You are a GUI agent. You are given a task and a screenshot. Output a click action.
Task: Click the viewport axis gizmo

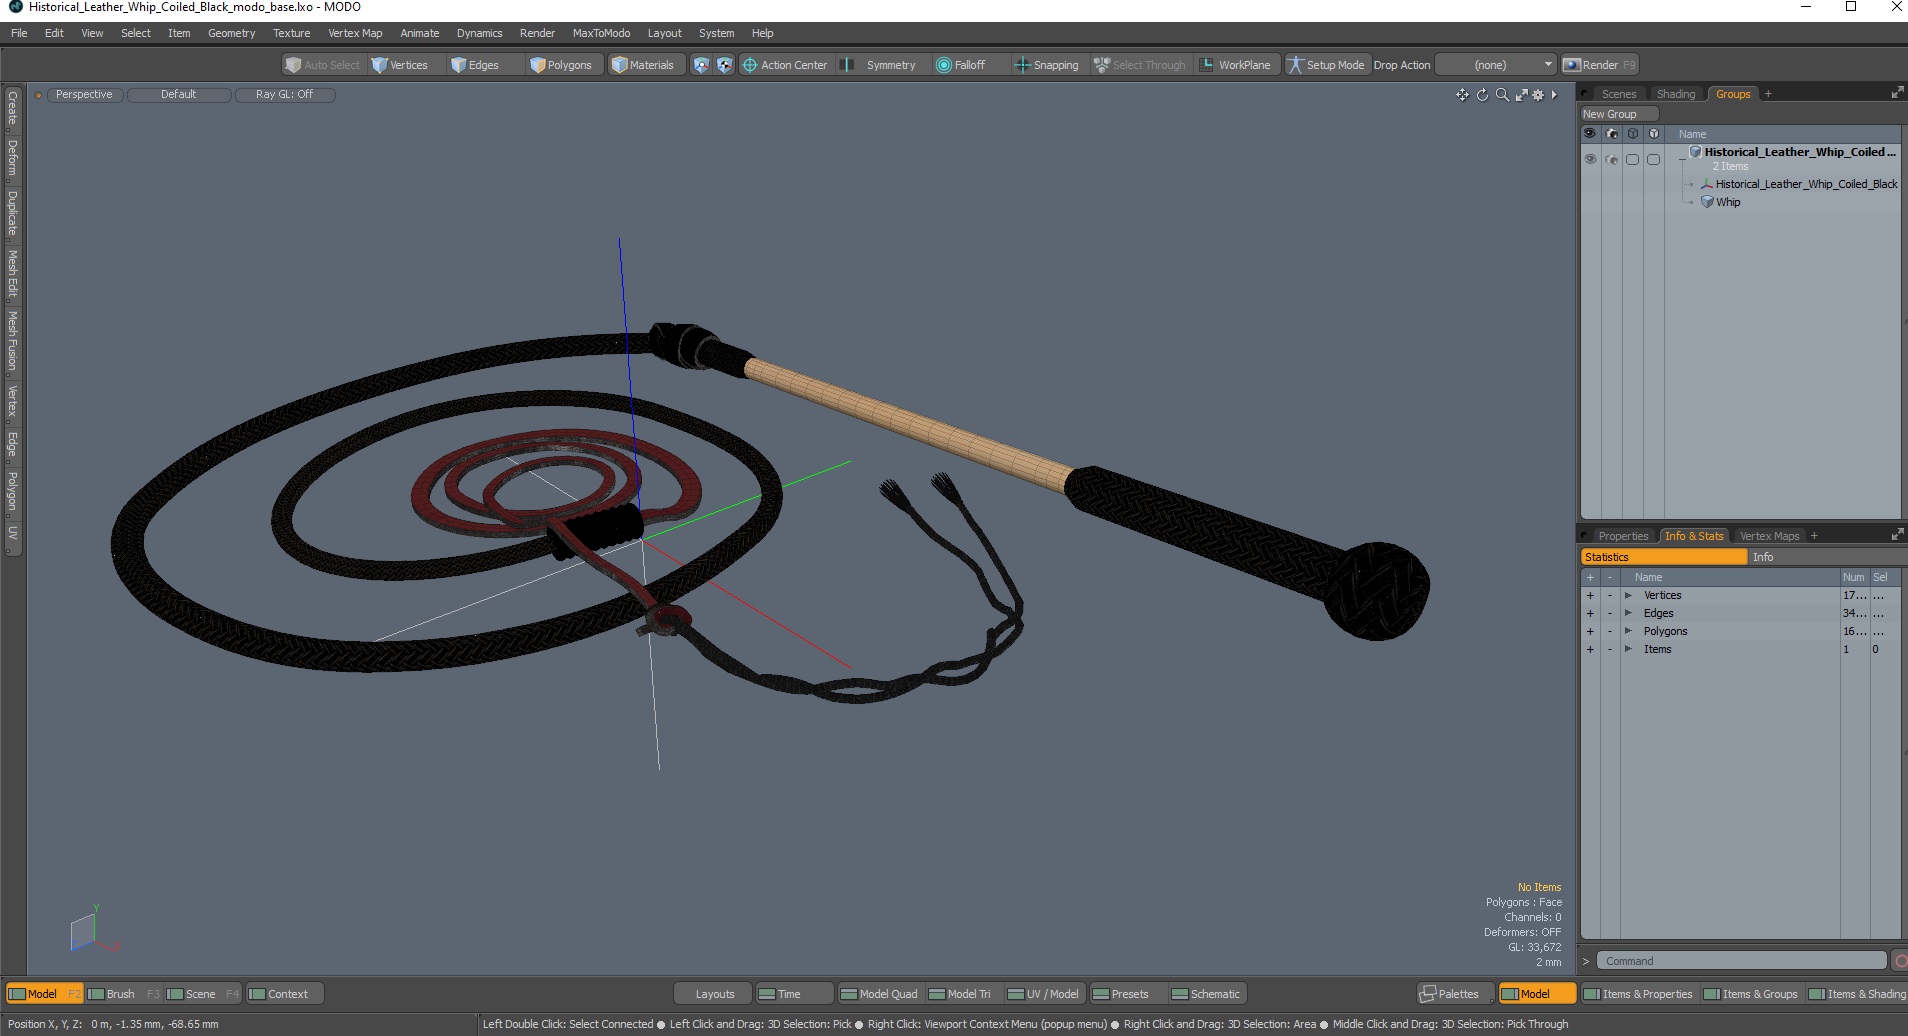[x=94, y=929]
